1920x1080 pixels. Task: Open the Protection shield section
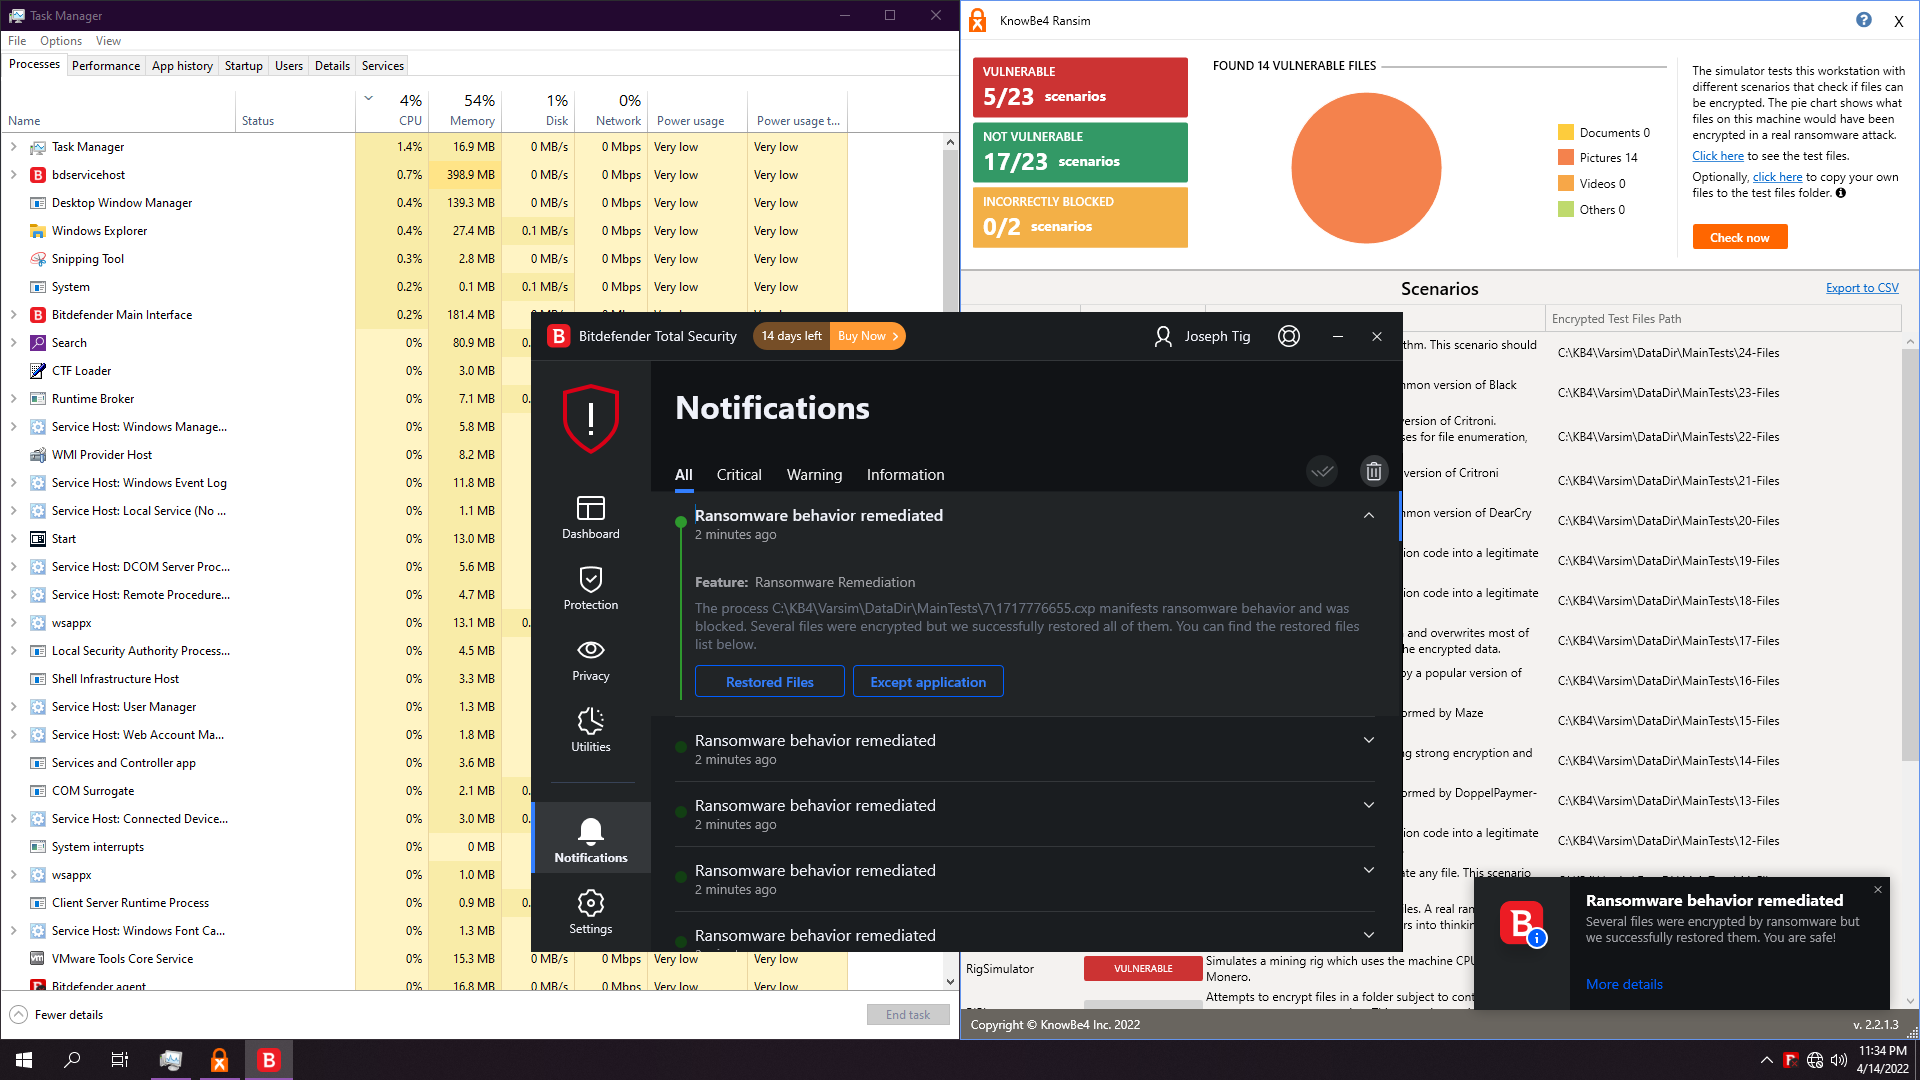pos(590,587)
